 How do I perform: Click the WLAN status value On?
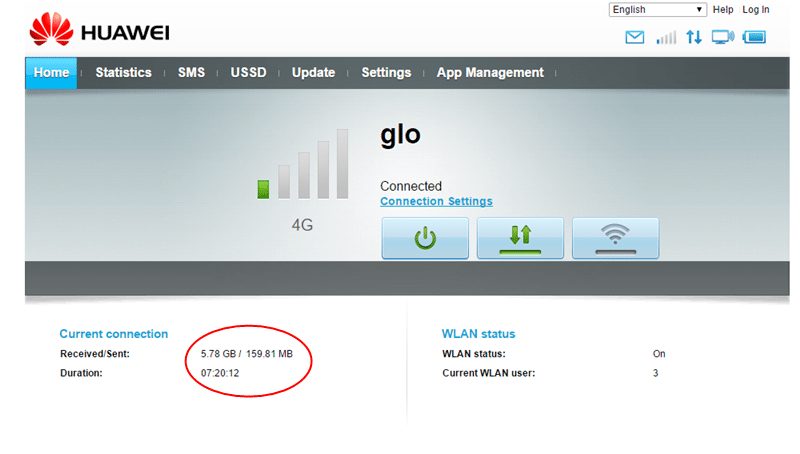tap(659, 354)
